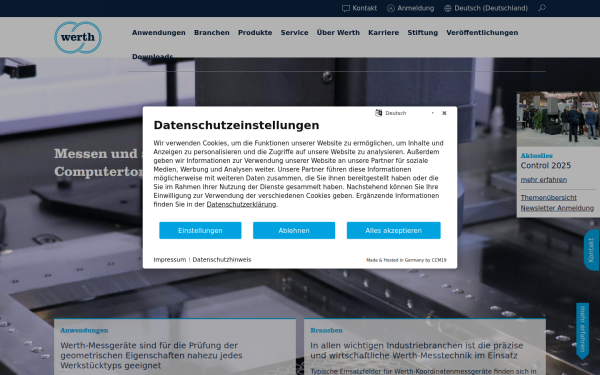Open the Produkte menu

click(255, 33)
